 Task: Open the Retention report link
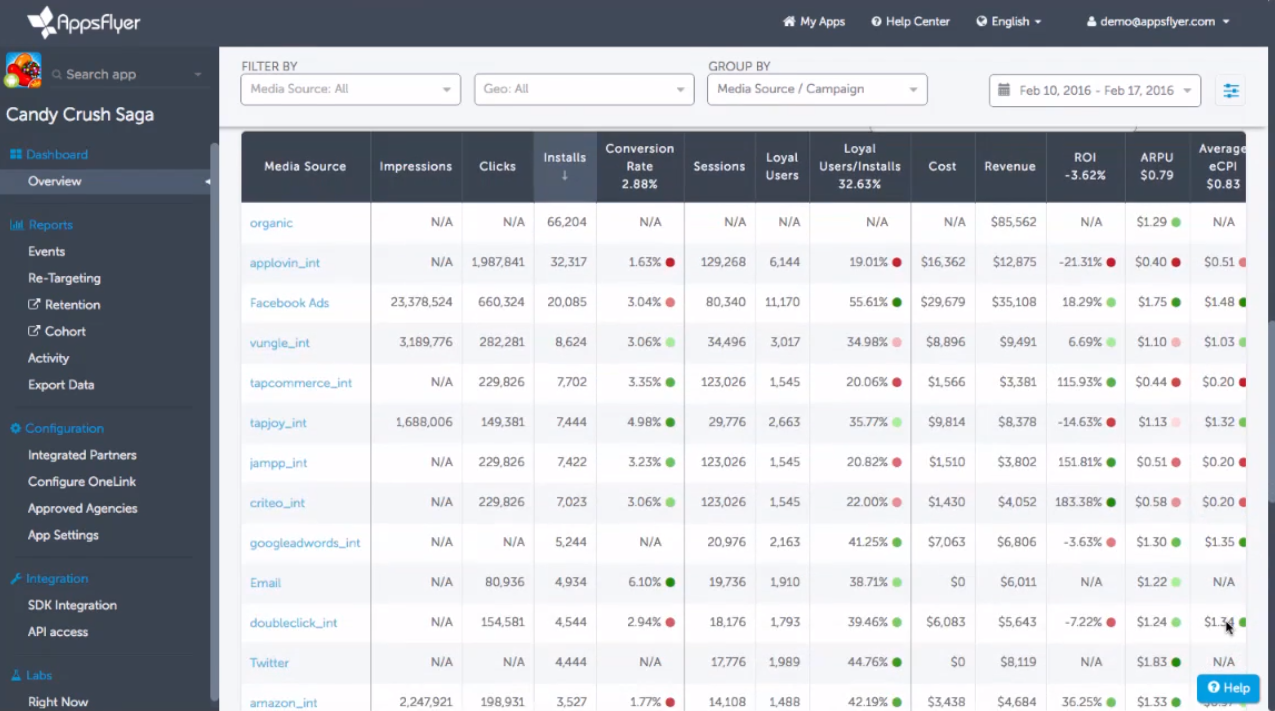tap(72, 305)
